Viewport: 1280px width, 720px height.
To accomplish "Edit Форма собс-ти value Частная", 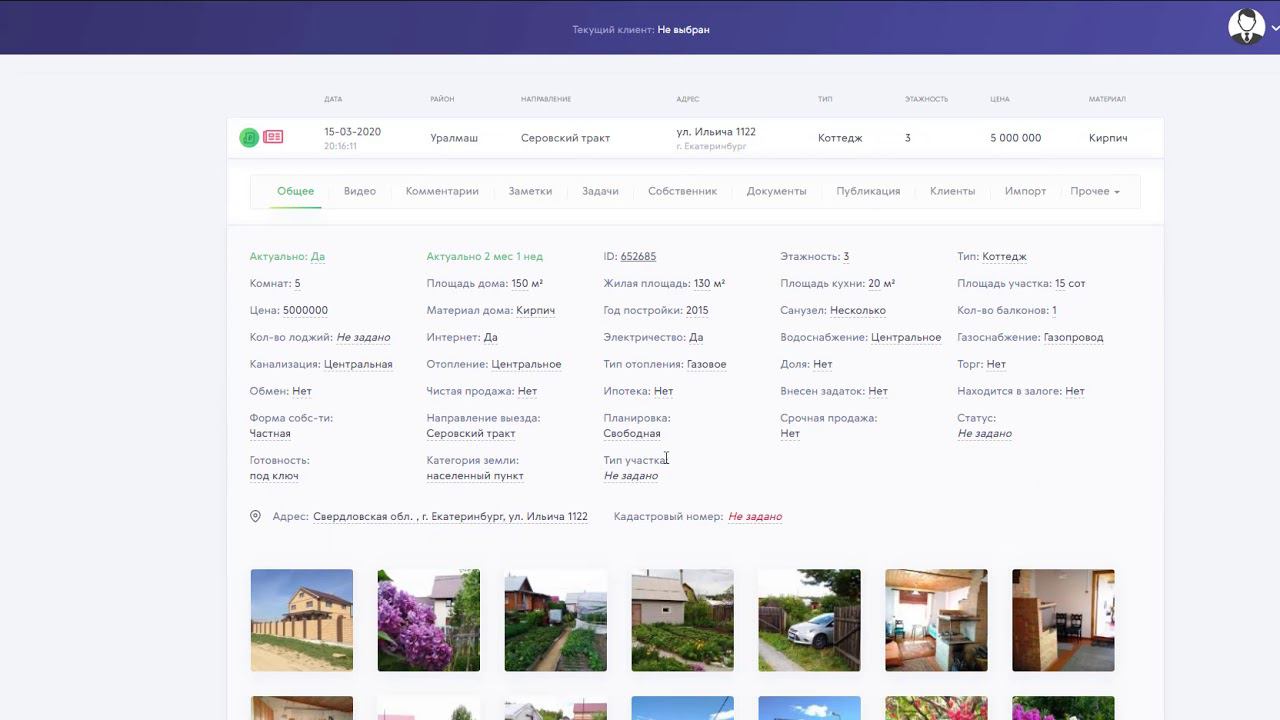I will 270,434.
